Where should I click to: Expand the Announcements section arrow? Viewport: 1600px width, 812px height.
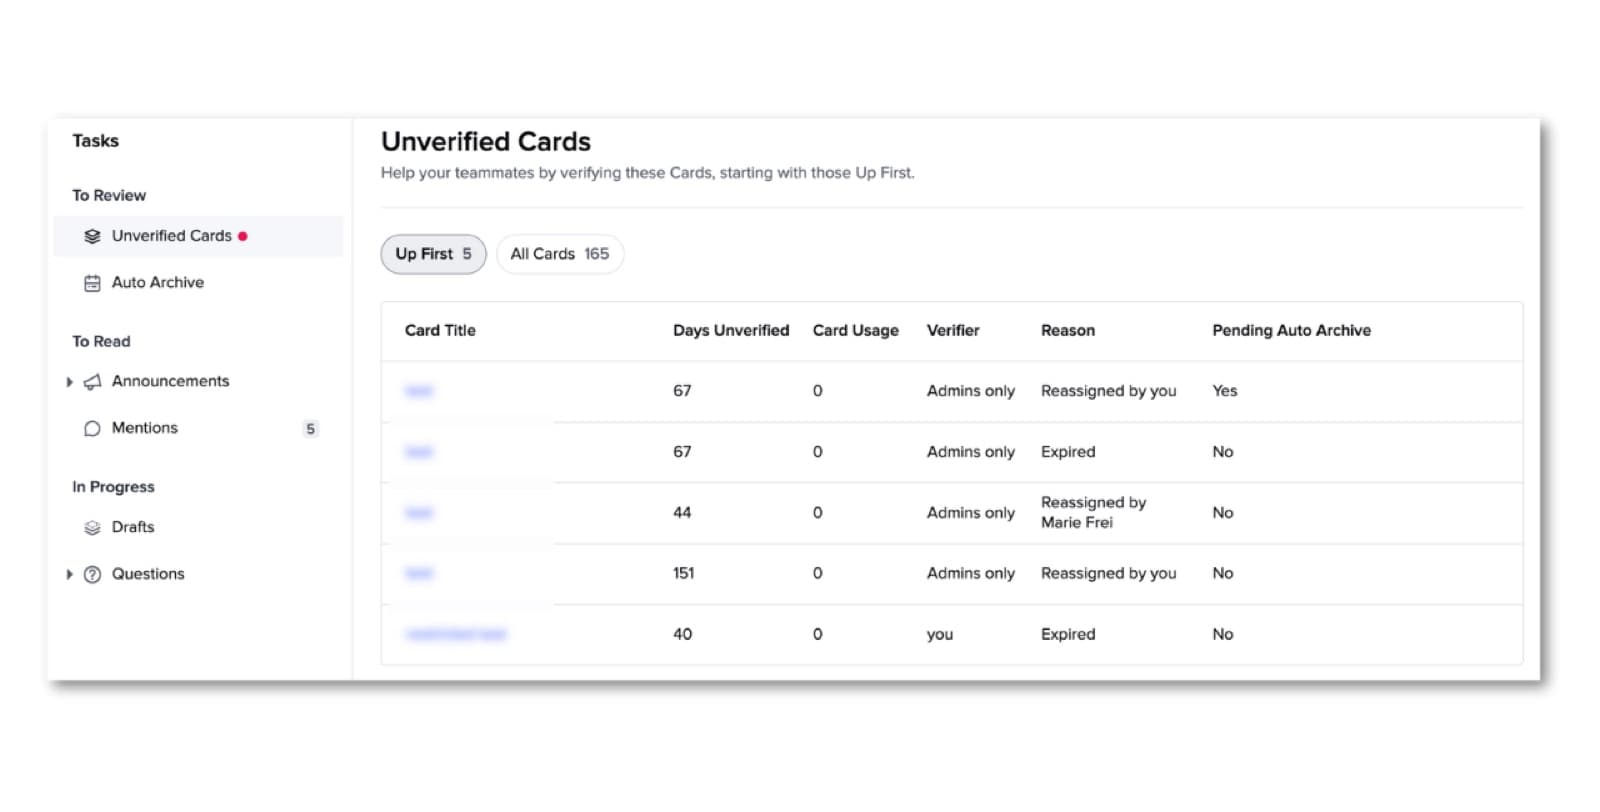[69, 382]
